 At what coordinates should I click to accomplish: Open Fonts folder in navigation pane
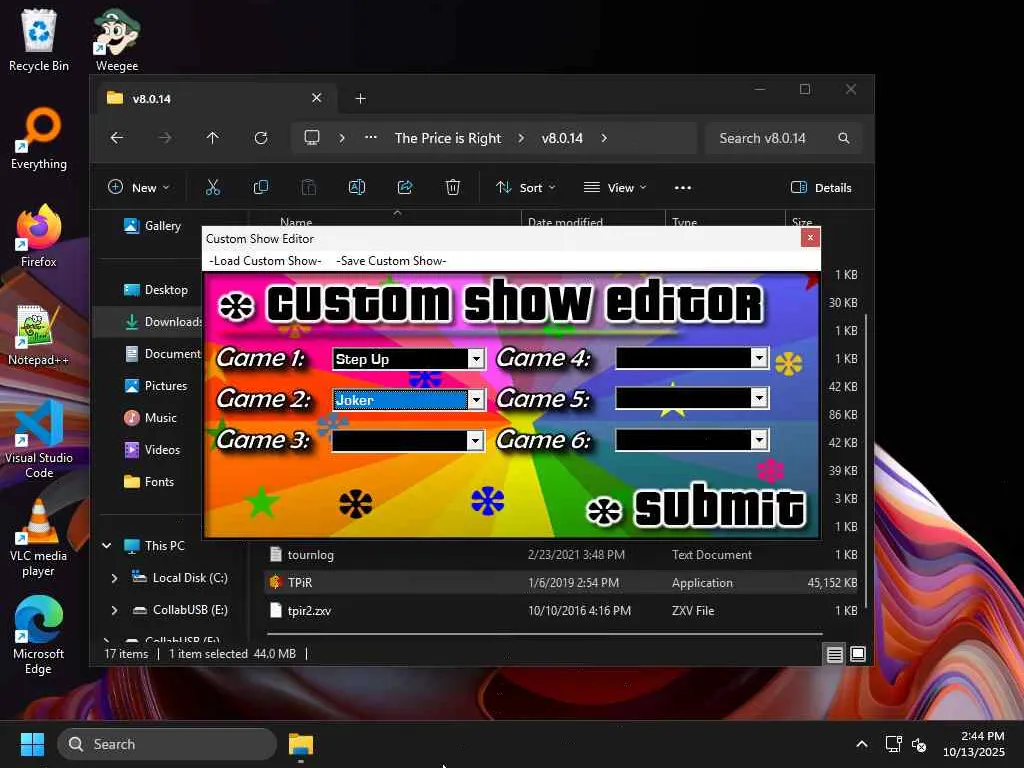(150, 481)
